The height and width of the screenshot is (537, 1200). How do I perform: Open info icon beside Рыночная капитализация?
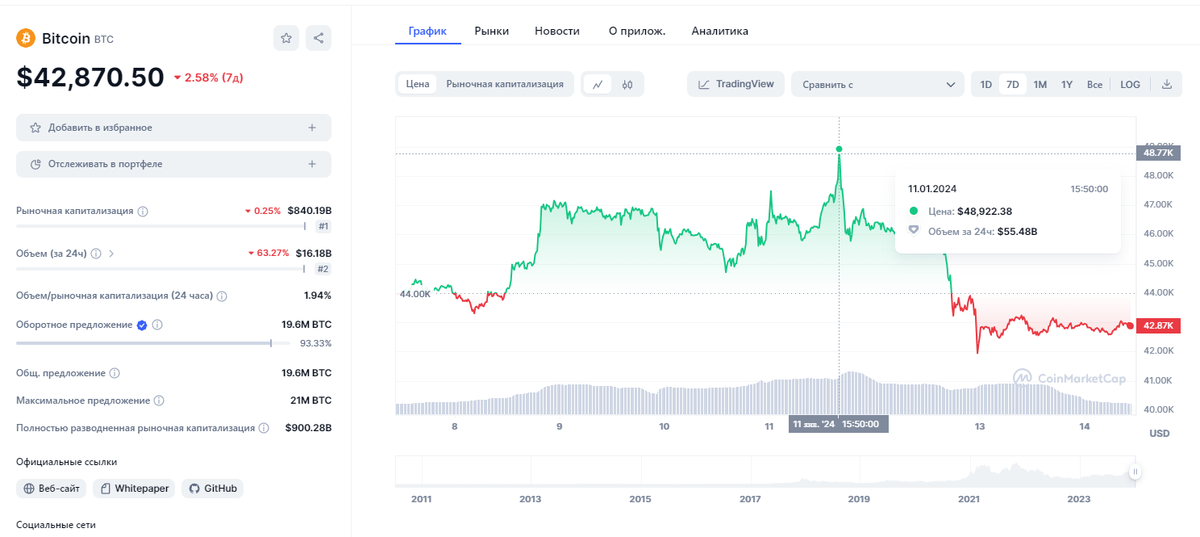[x=143, y=212]
